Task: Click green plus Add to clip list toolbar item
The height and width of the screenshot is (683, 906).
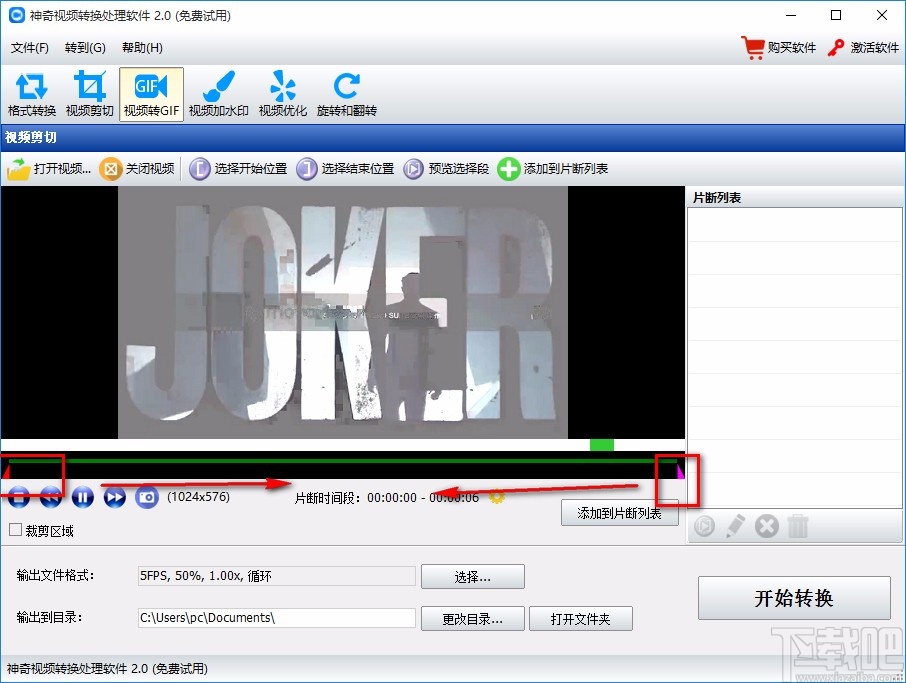Action: tap(552, 169)
